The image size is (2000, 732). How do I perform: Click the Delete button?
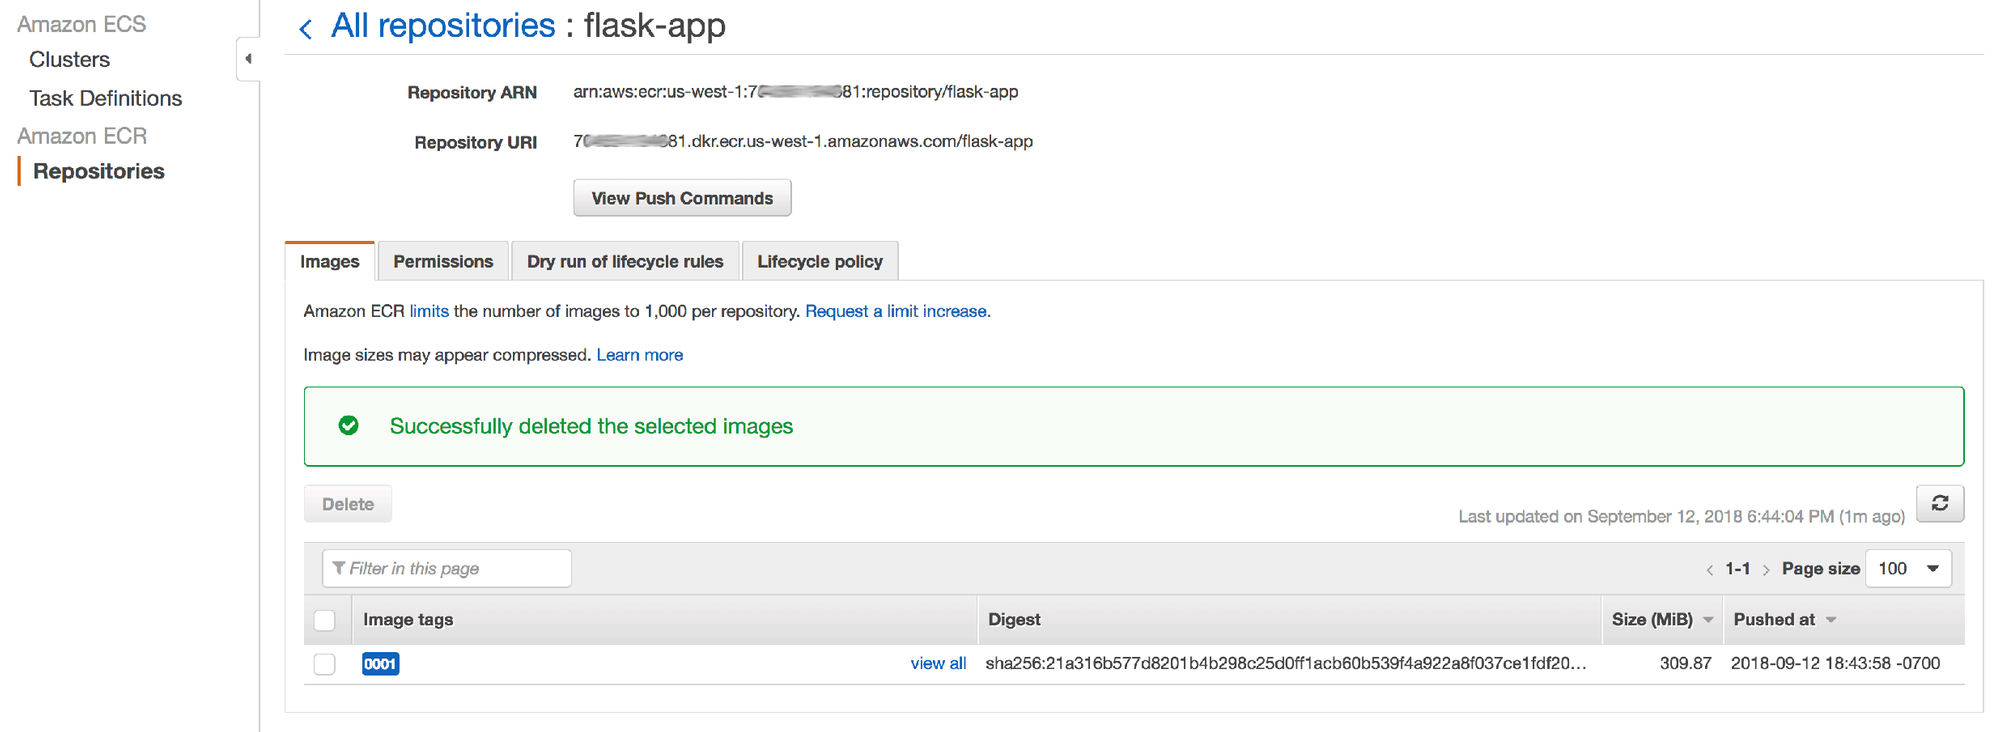click(x=348, y=504)
